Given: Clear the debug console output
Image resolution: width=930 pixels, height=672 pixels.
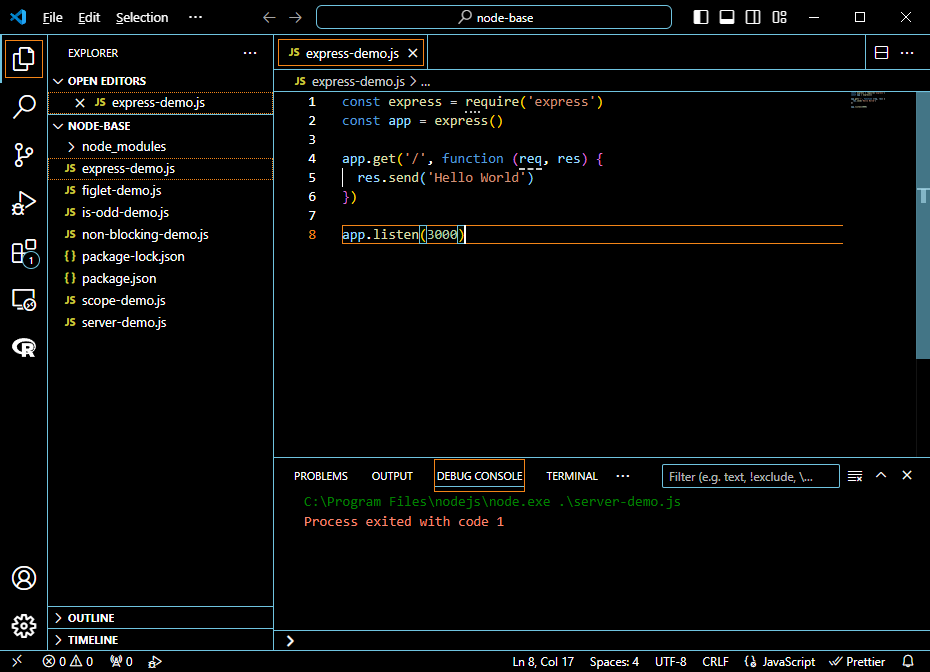Looking at the screenshot, I should pos(855,476).
